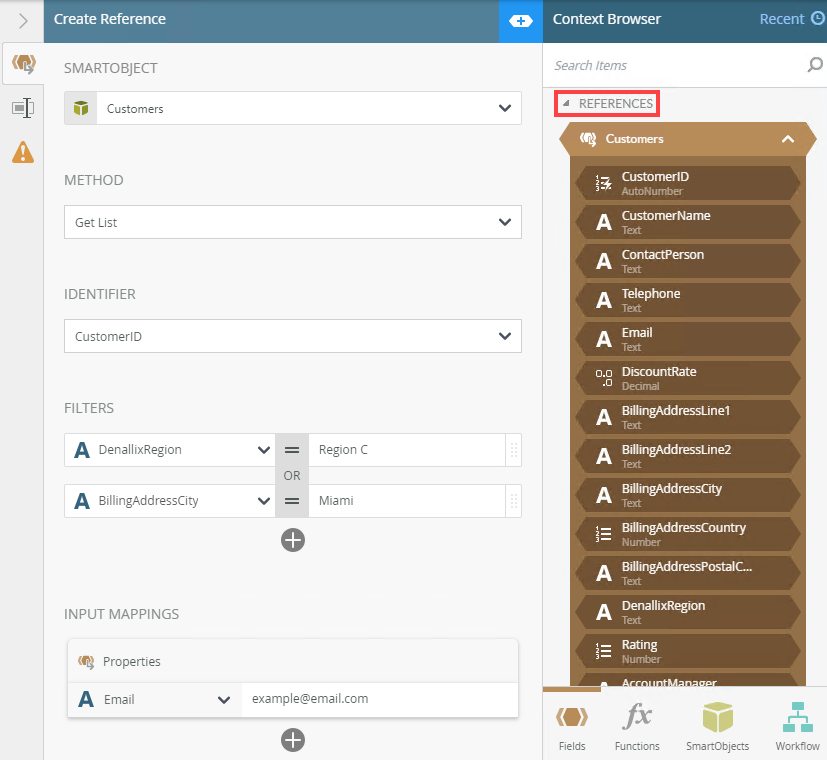This screenshot has width=827, height=760.
Task: Click the blue plus badge in header
Action: (x=521, y=21)
